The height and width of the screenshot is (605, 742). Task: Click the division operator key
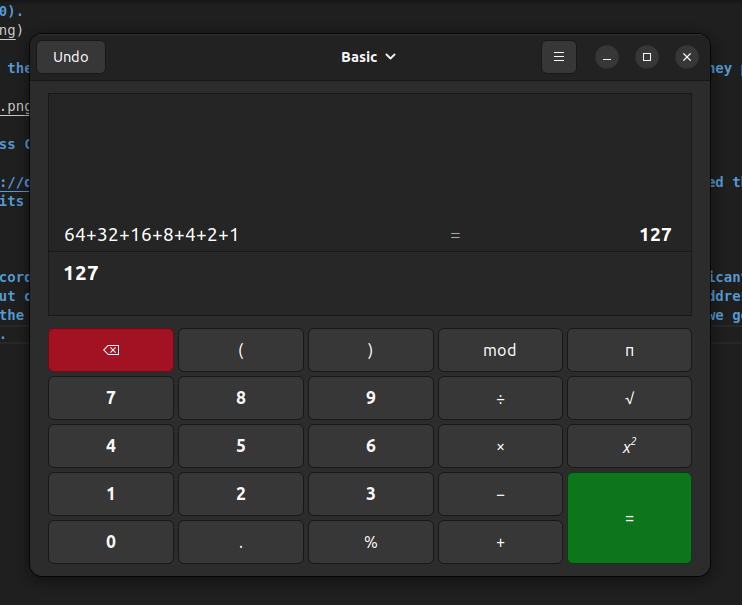(x=500, y=398)
